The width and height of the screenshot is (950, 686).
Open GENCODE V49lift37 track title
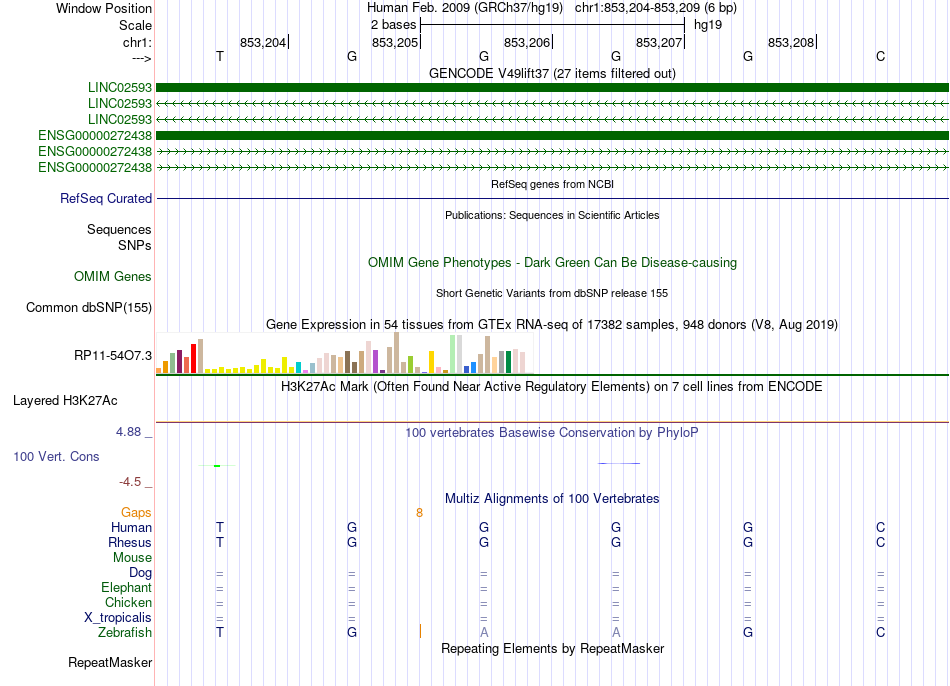click(552, 73)
